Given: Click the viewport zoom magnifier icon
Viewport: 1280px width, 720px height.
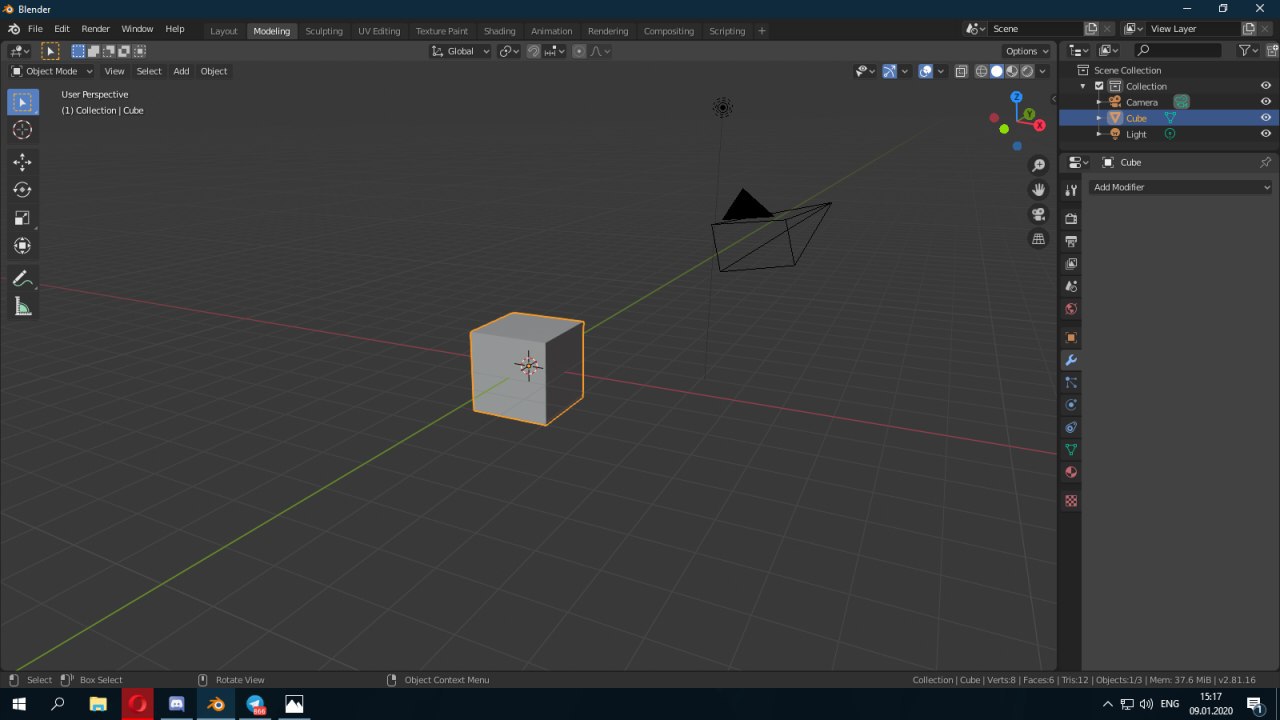Looking at the screenshot, I should point(1039,165).
